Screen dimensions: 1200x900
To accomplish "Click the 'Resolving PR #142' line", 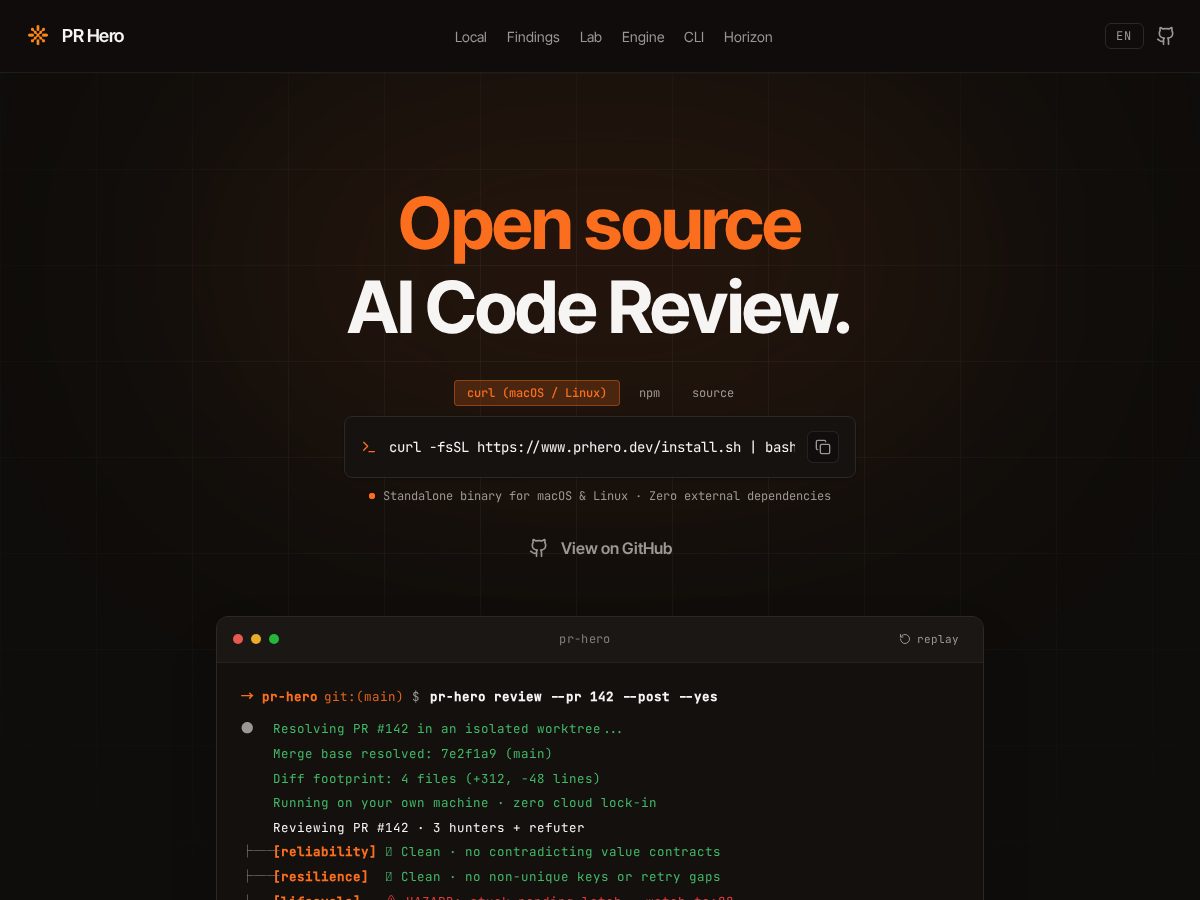I will pos(448,729).
